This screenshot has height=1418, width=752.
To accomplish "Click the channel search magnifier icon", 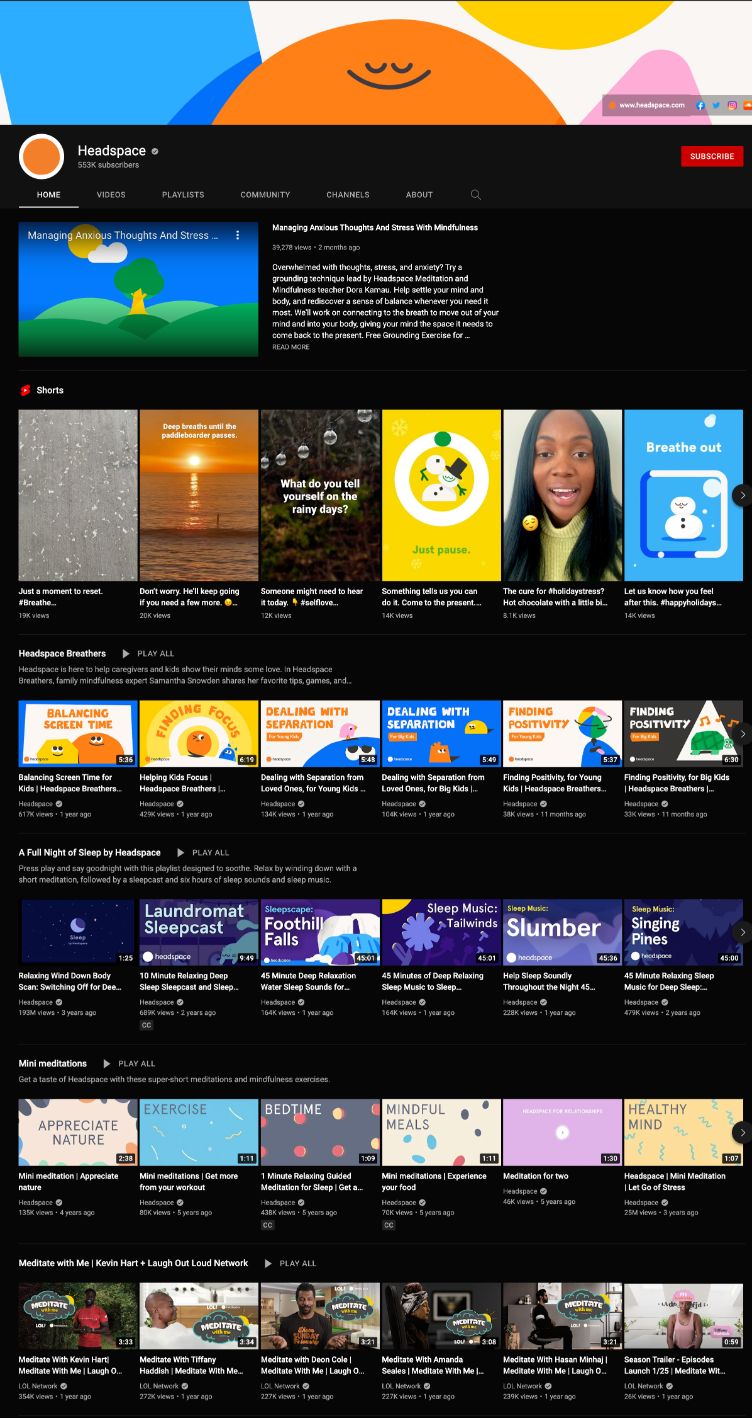I will (476, 195).
